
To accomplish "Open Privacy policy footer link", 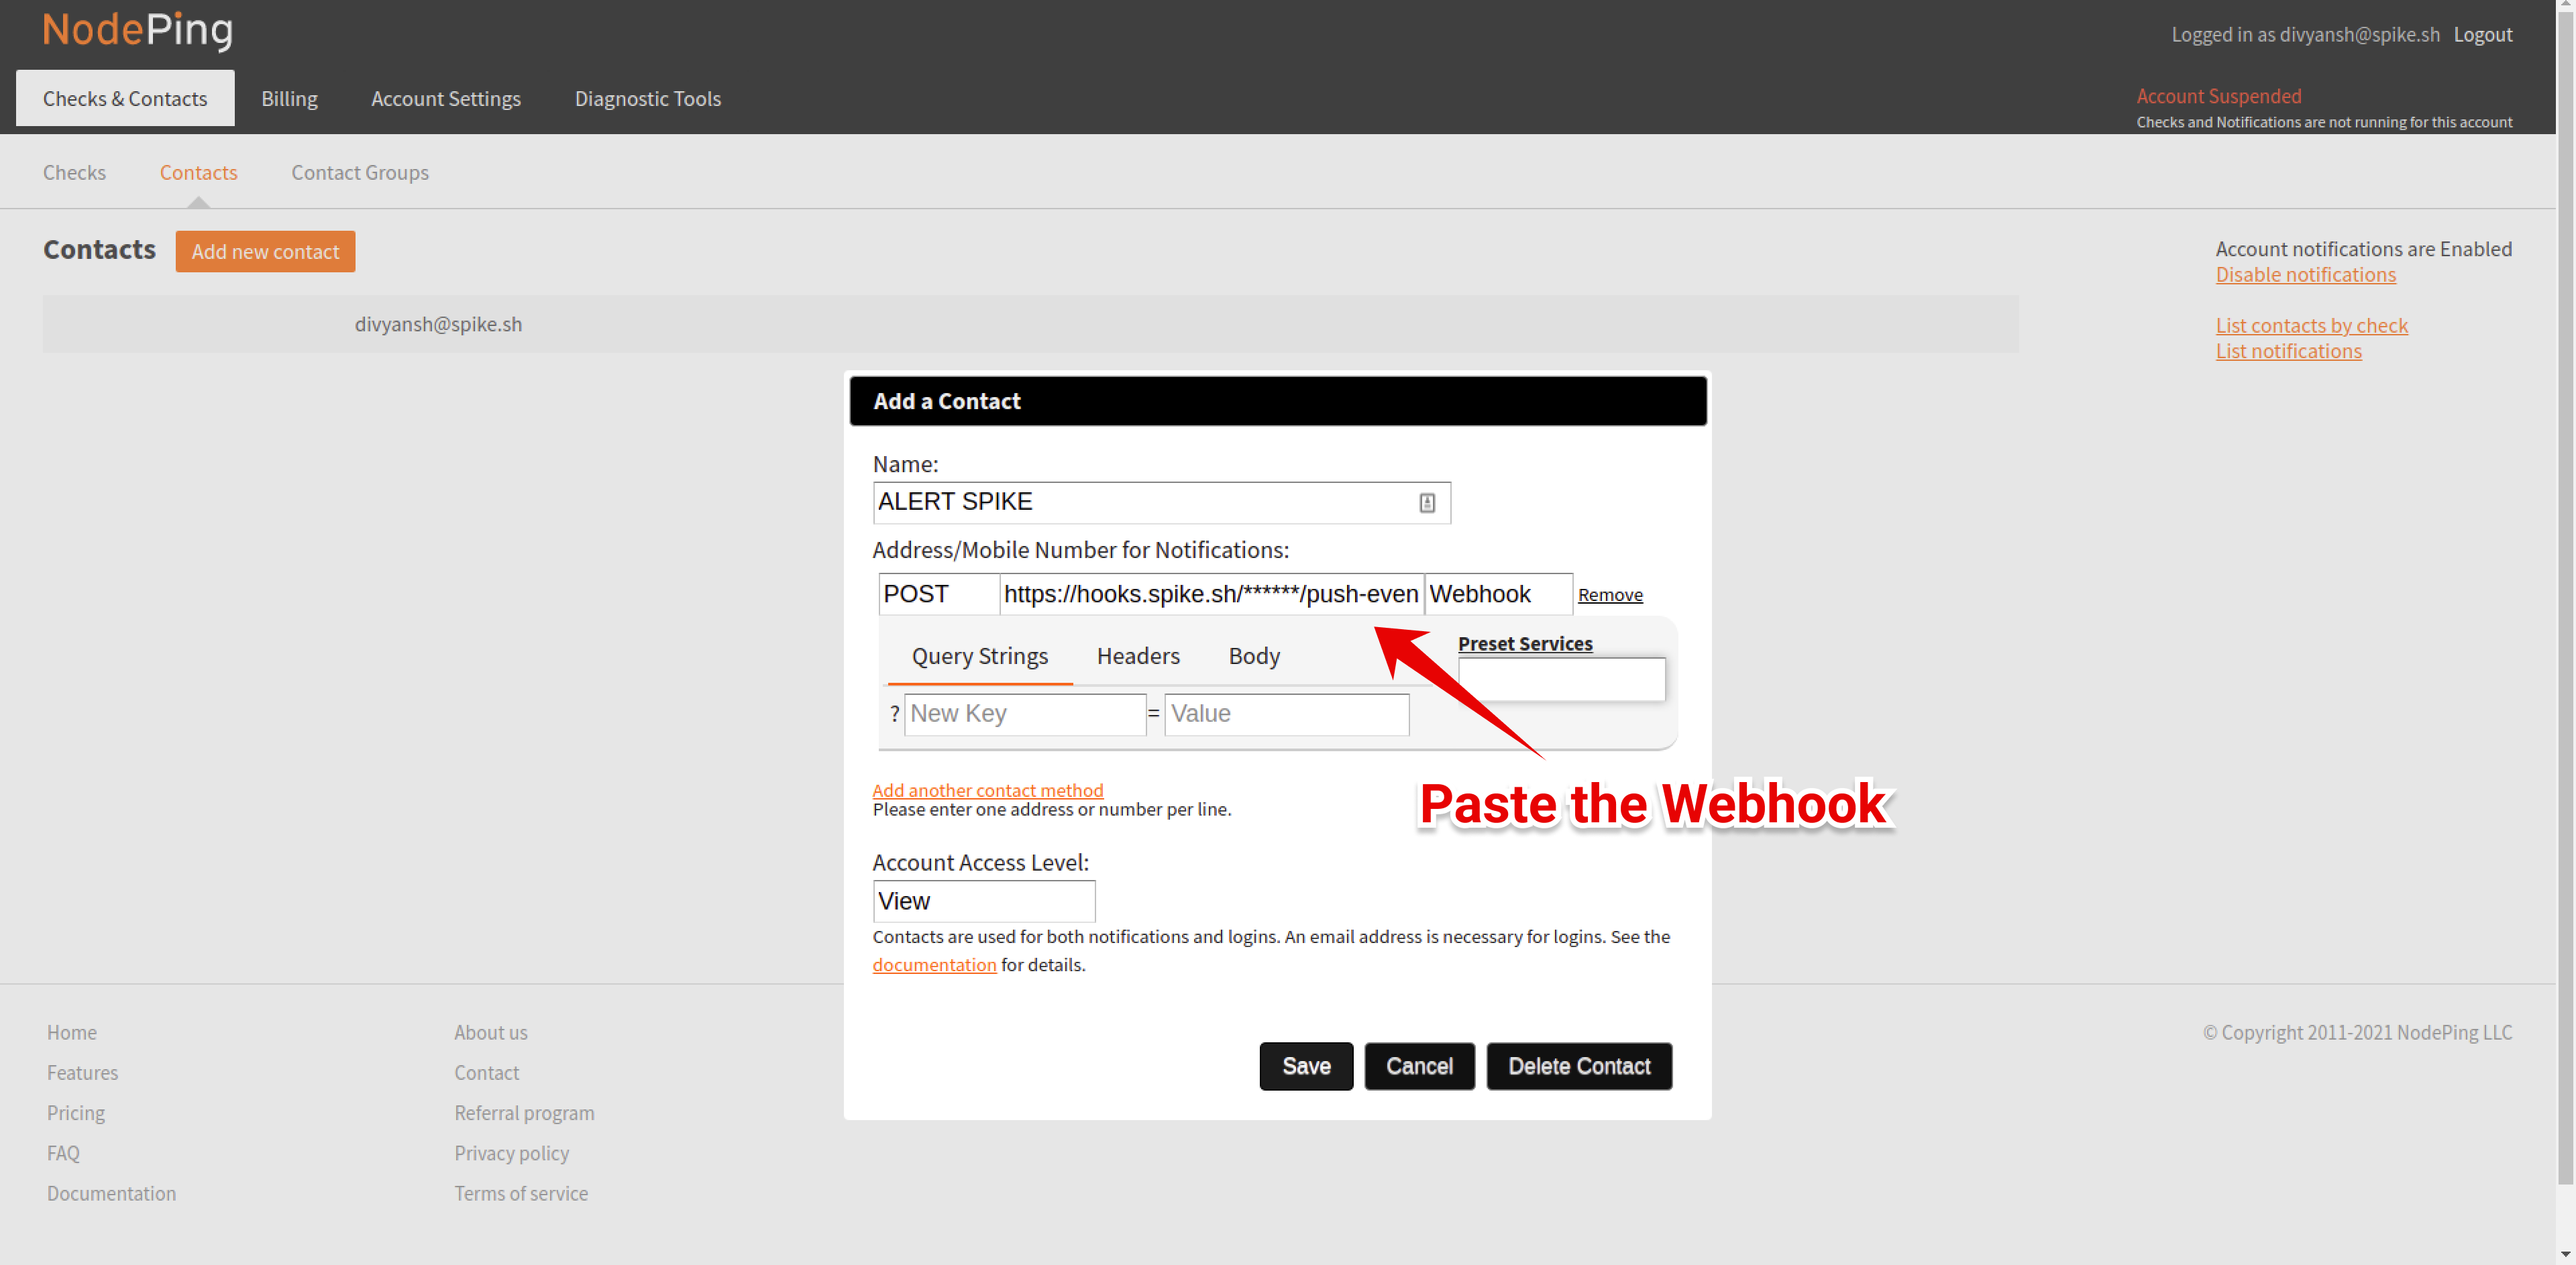I will pos(512,1153).
